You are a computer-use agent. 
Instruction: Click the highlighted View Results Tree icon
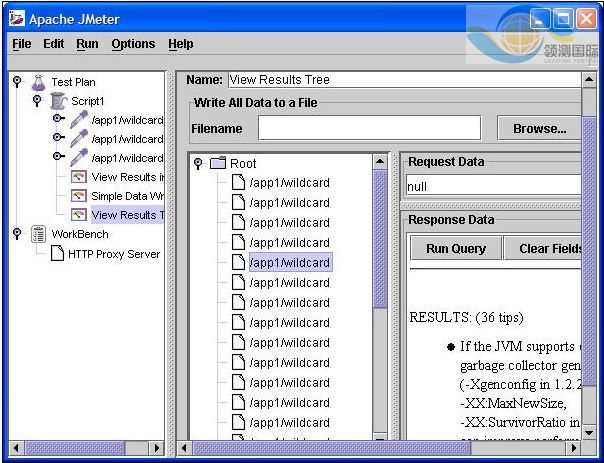[79, 215]
